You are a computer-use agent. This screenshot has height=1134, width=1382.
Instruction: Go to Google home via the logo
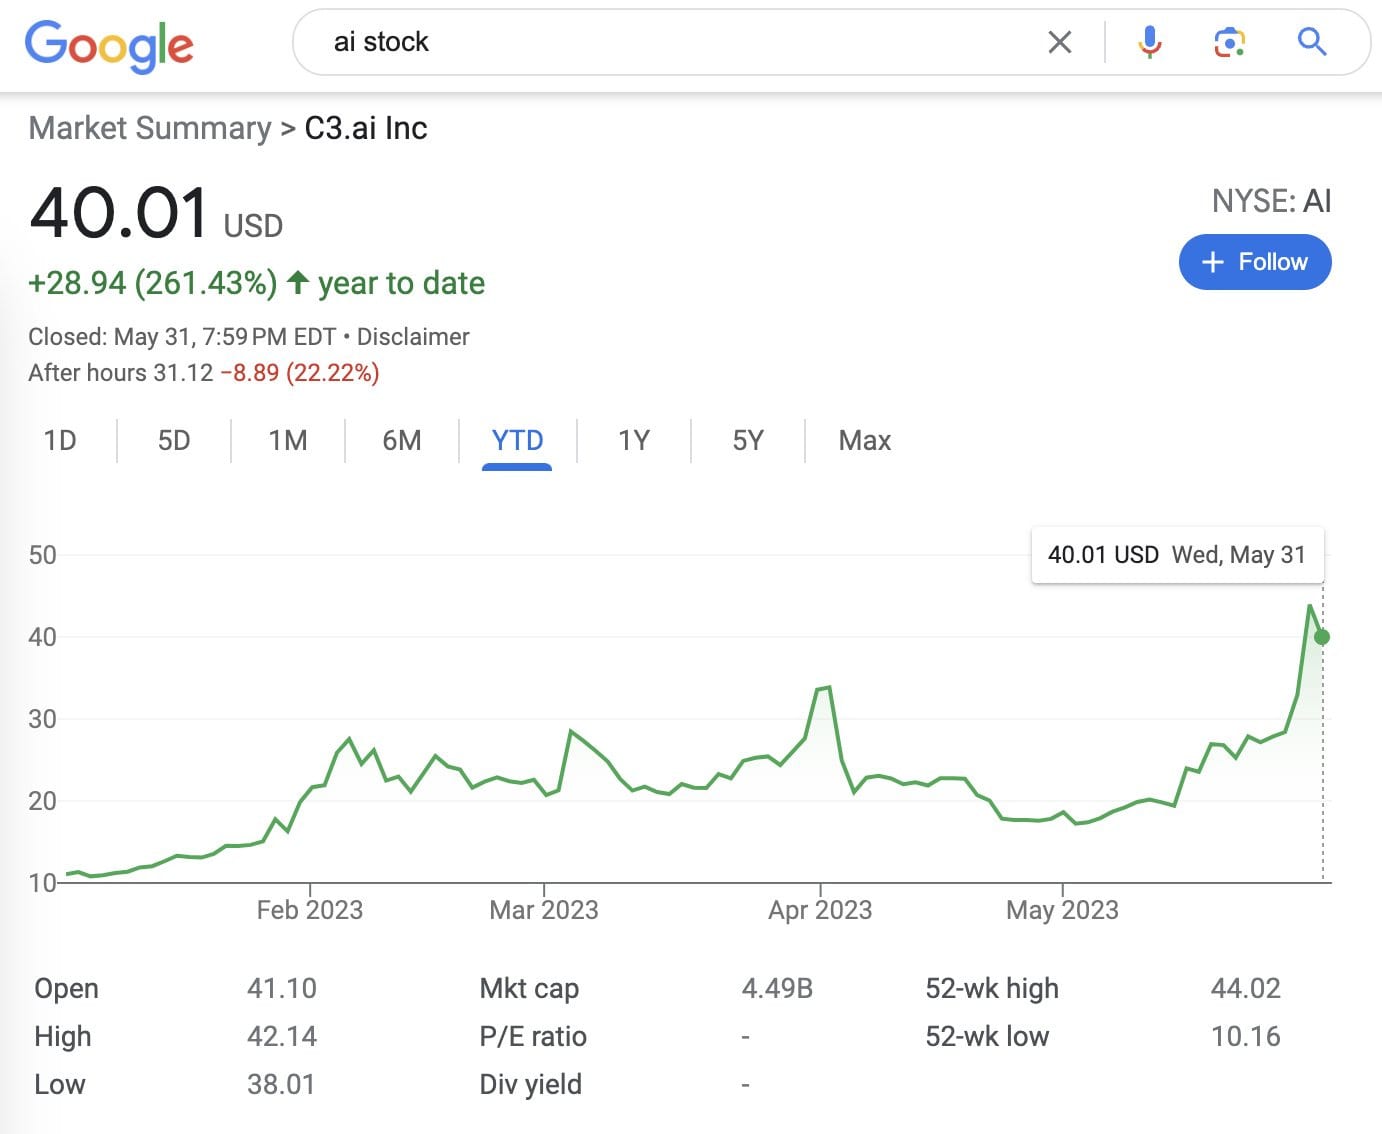click(109, 46)
